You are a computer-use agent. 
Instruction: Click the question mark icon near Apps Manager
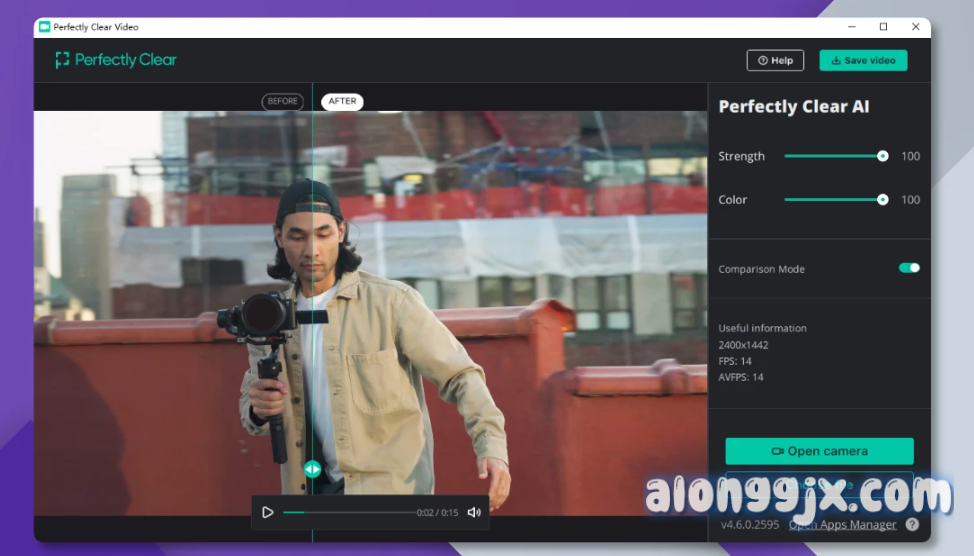912,525
